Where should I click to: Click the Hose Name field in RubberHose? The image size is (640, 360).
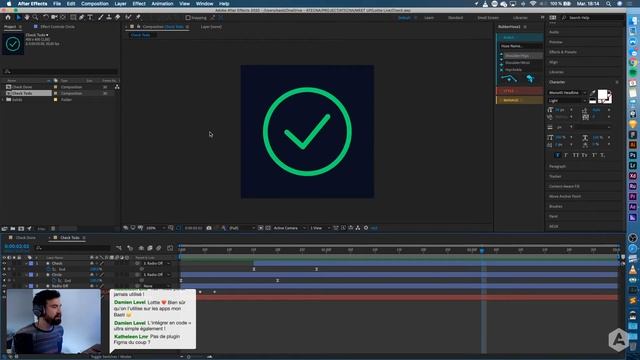[521, 46]
